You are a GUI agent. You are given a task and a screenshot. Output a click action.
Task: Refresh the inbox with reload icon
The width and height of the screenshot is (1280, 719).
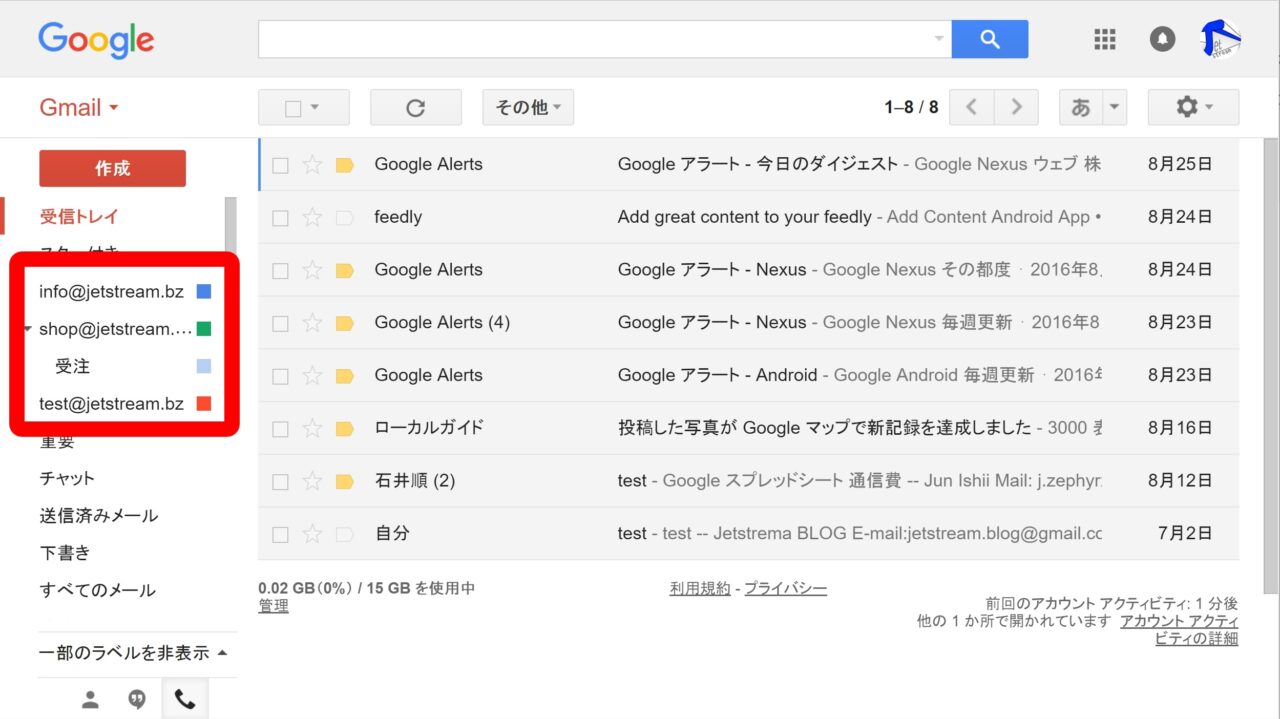[x=415, y=108]
